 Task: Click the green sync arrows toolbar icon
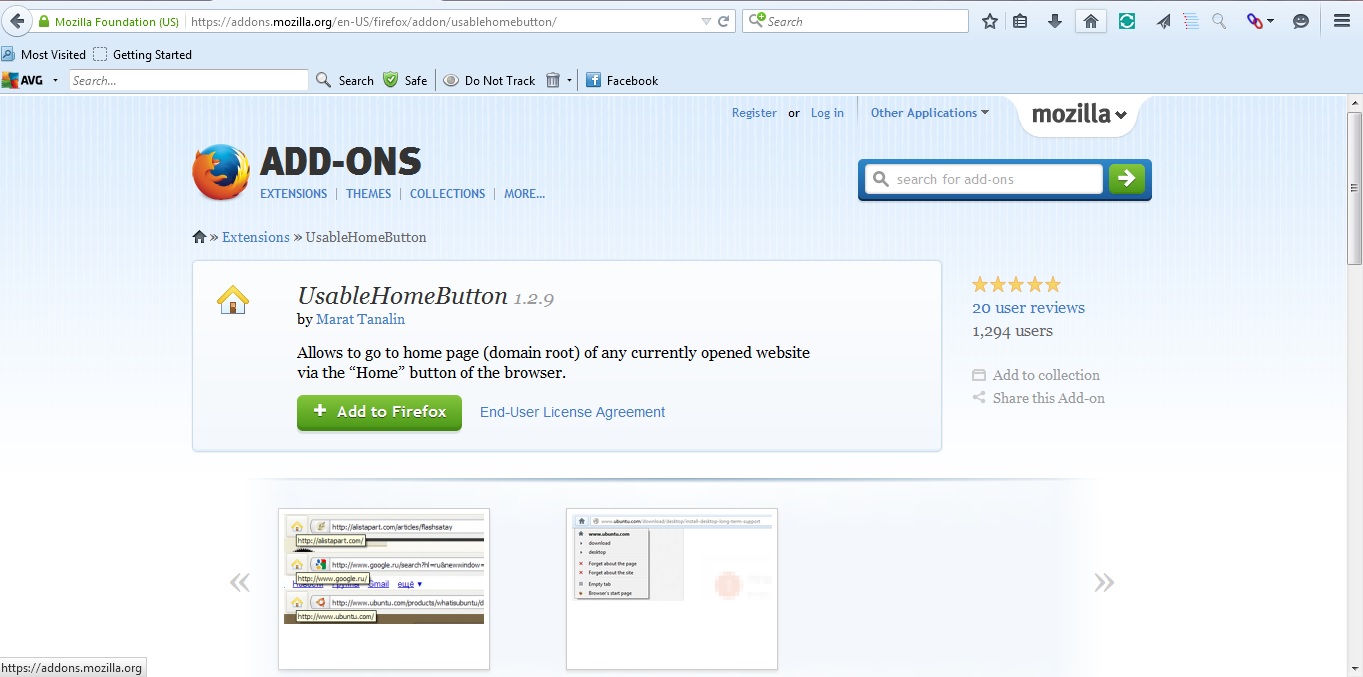pyautogui.click(x=1127, y=21)
